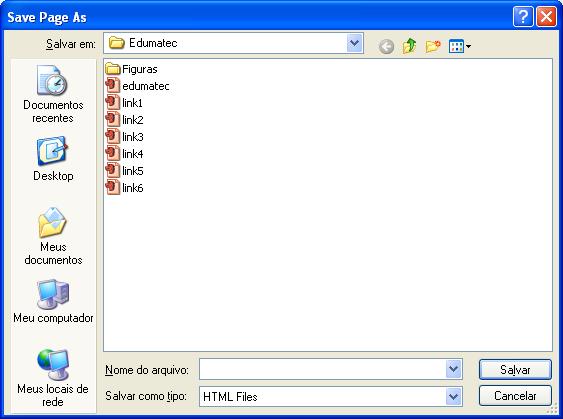Click the help question mark button
563x419 pixels.
click(x=523, y=17)
